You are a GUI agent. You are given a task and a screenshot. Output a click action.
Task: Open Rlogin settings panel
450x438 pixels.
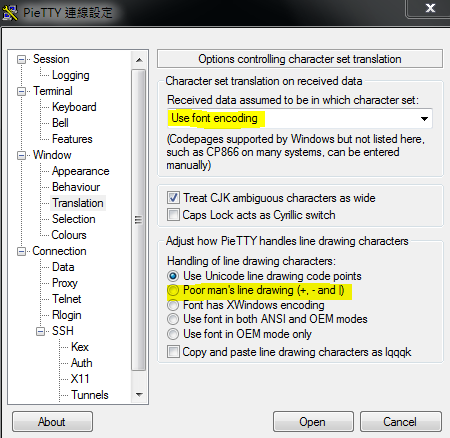67,315
